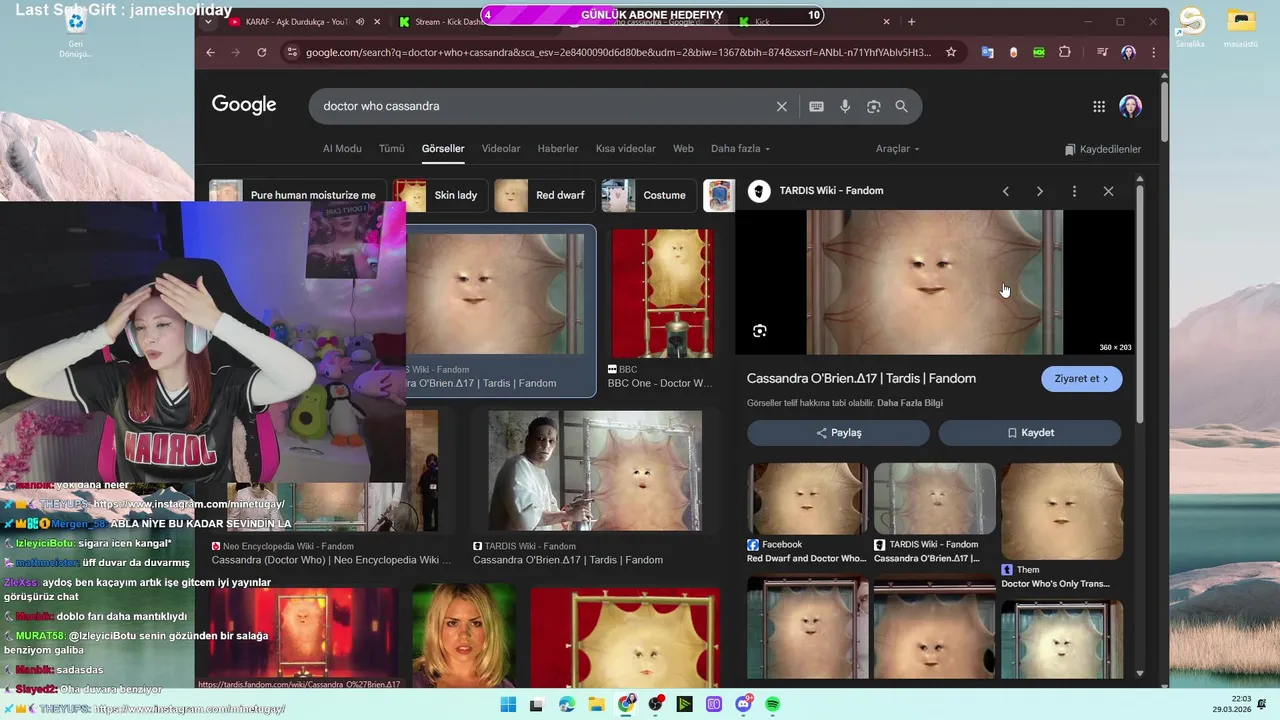Mute the KARAF YouTube tab audio
The image size is (1280, 720).
[x=360, y=21]
